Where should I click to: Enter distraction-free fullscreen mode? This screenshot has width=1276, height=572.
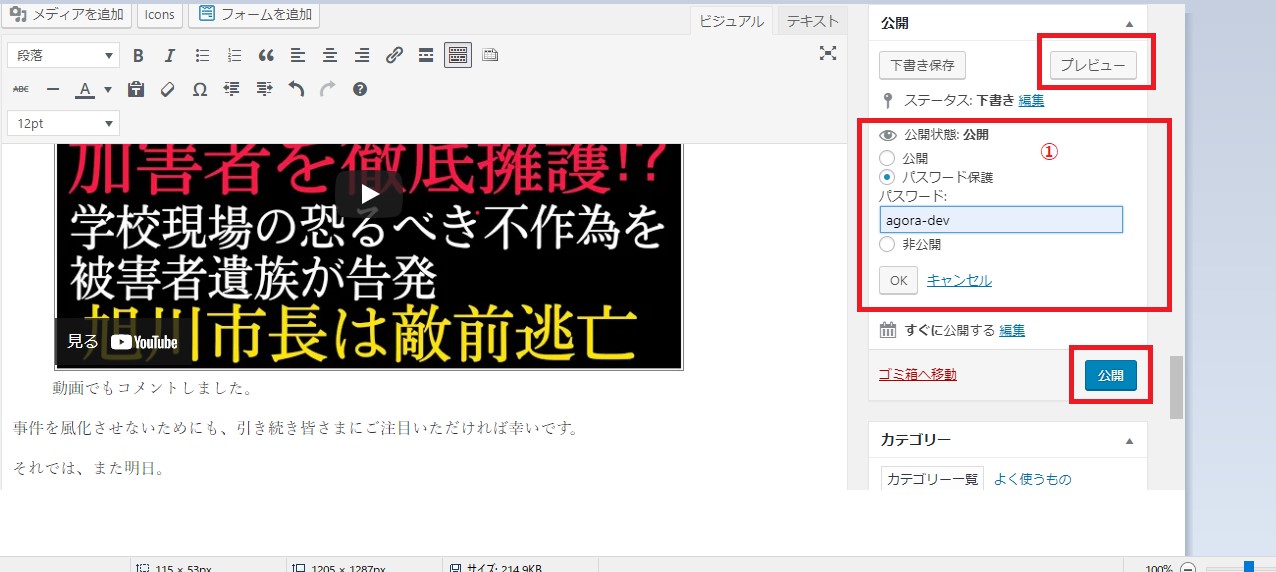(828, 54)
